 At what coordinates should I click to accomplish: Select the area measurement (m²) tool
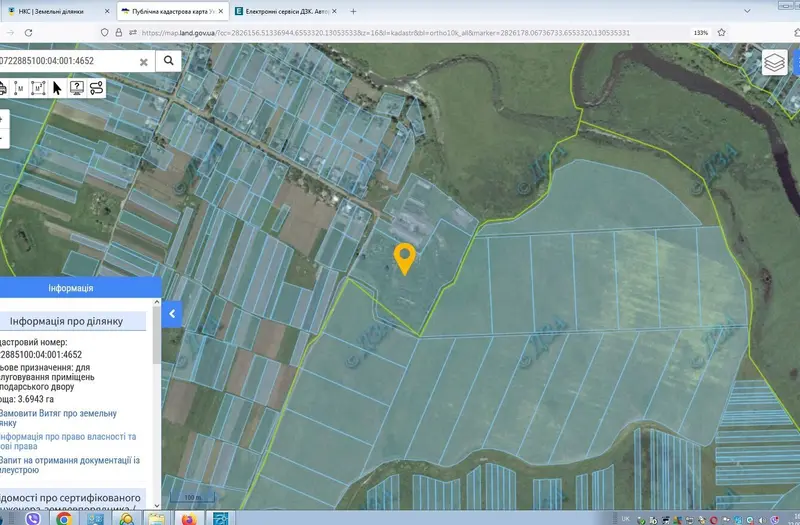pos(38,88)
